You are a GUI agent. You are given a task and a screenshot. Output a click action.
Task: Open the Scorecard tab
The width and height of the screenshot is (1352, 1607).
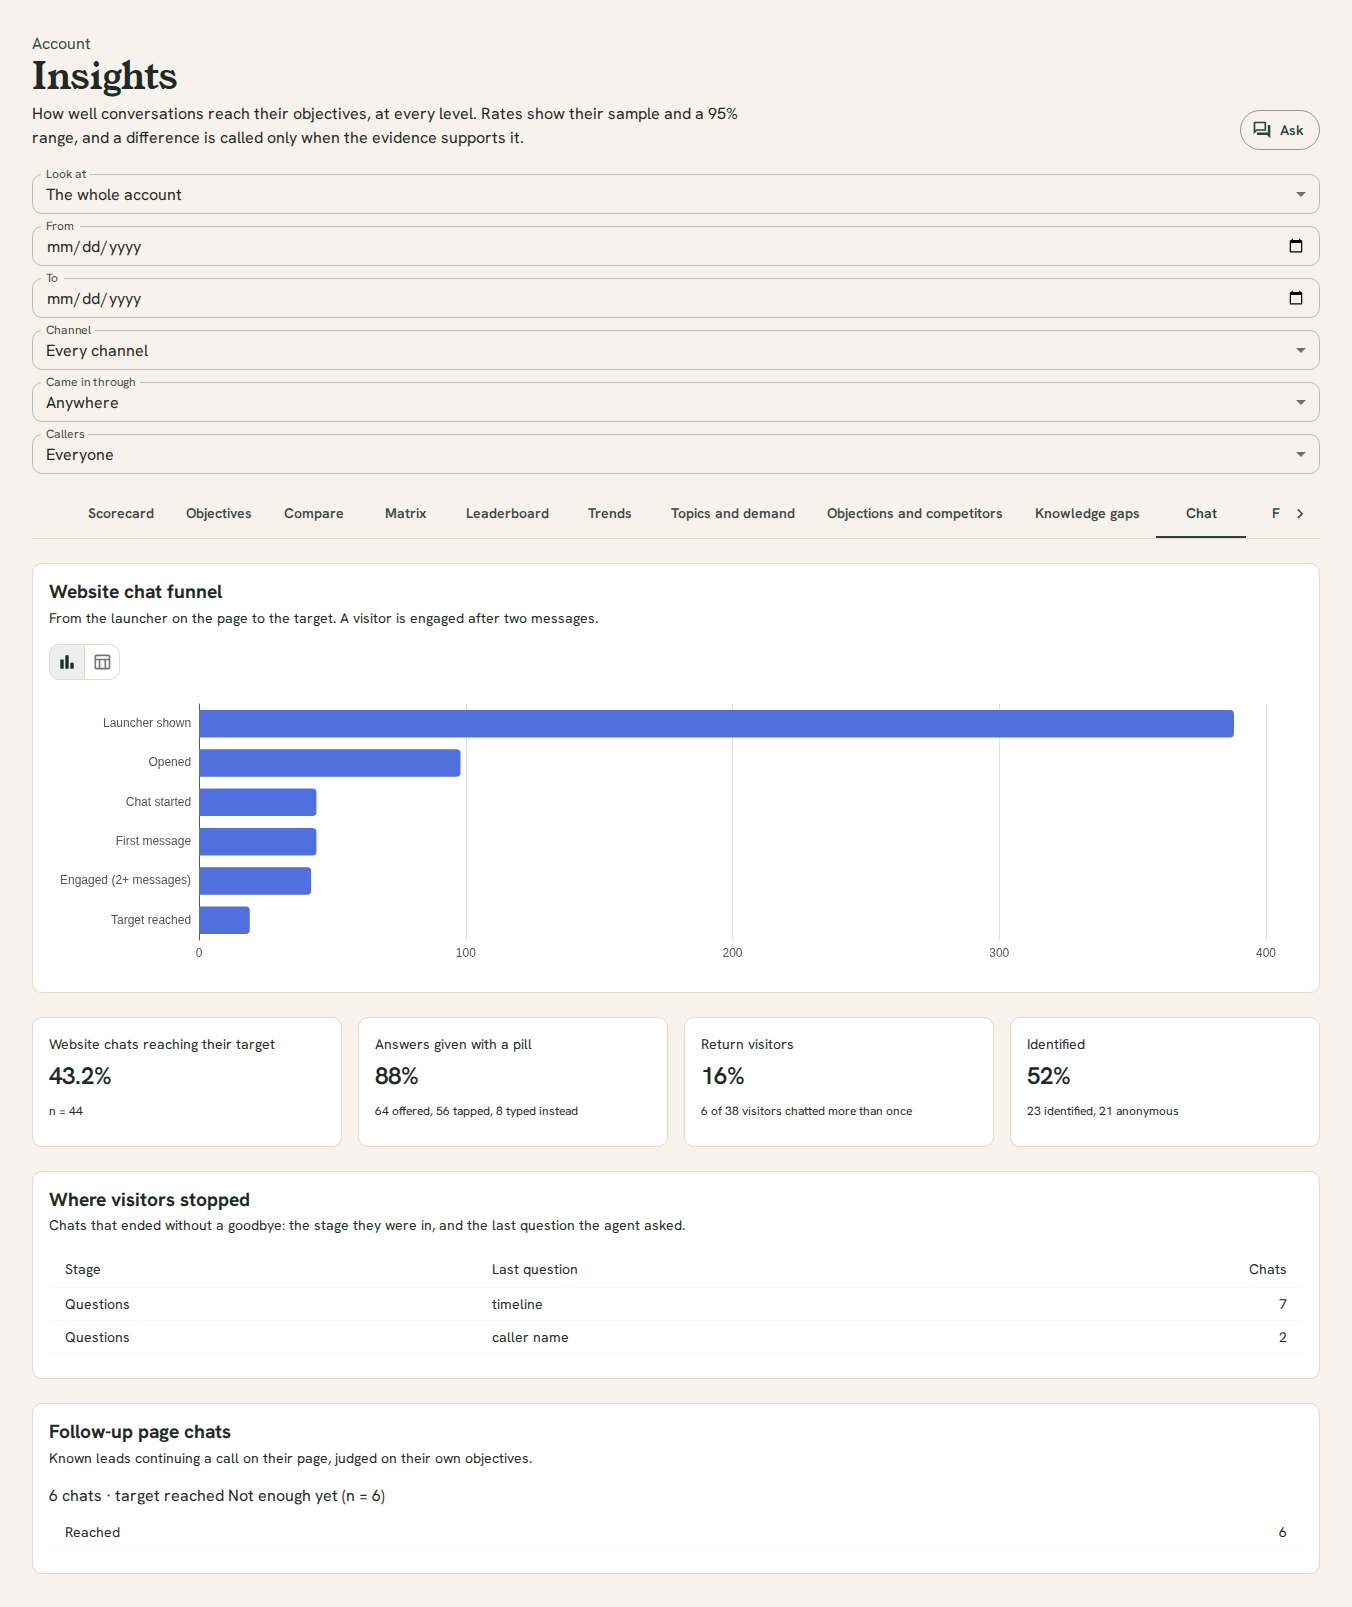point(121,513)
